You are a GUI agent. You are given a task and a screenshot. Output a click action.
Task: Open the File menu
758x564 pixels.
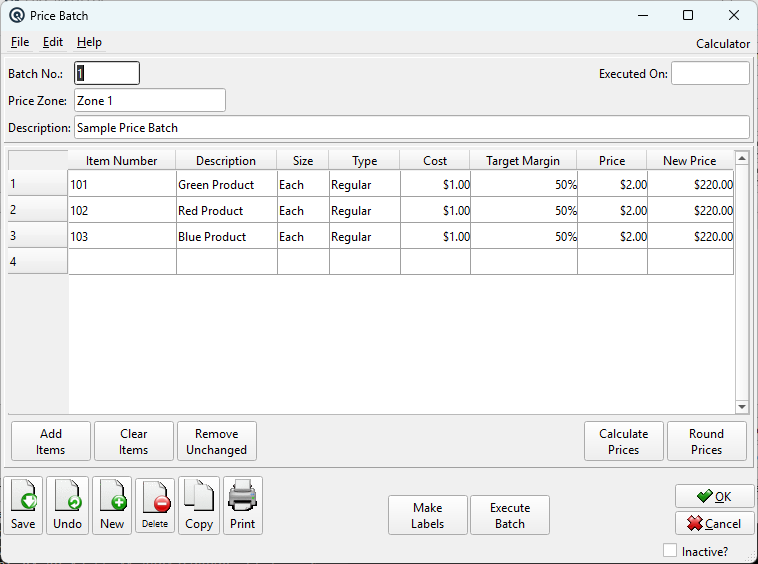point(20,42)
